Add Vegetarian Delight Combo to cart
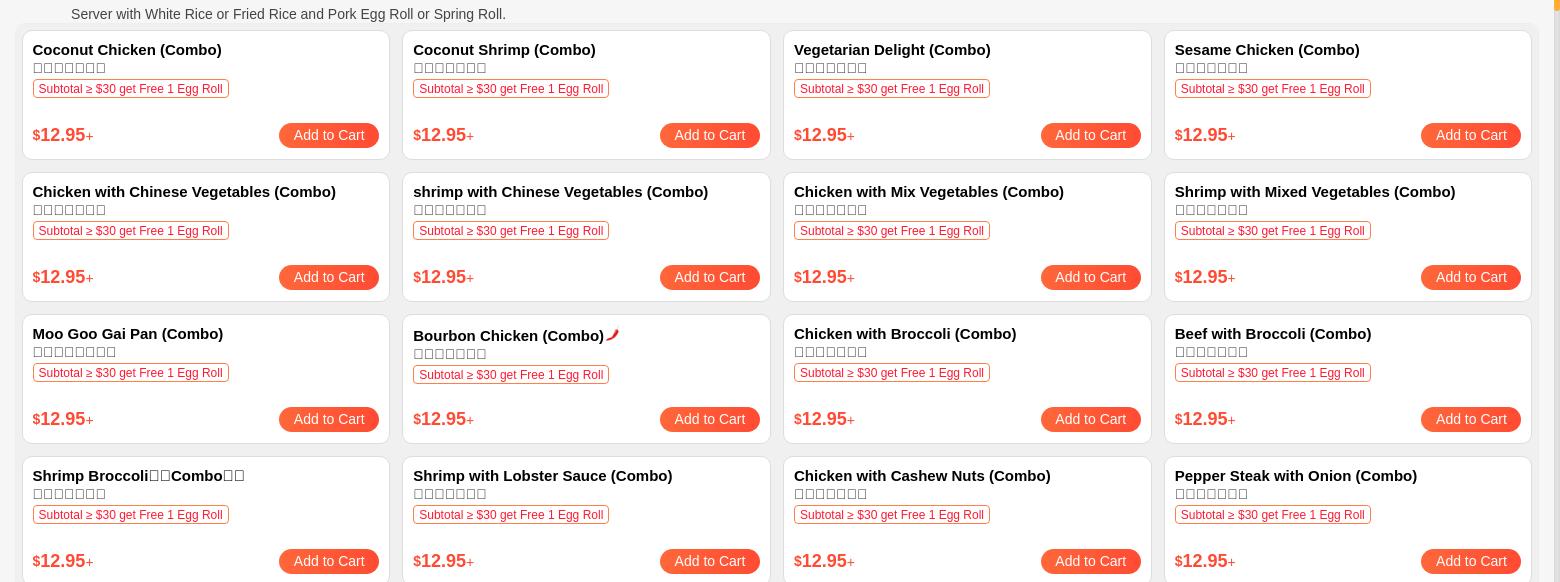This screenshot has width=1560, height=582. coord(1090,135)
